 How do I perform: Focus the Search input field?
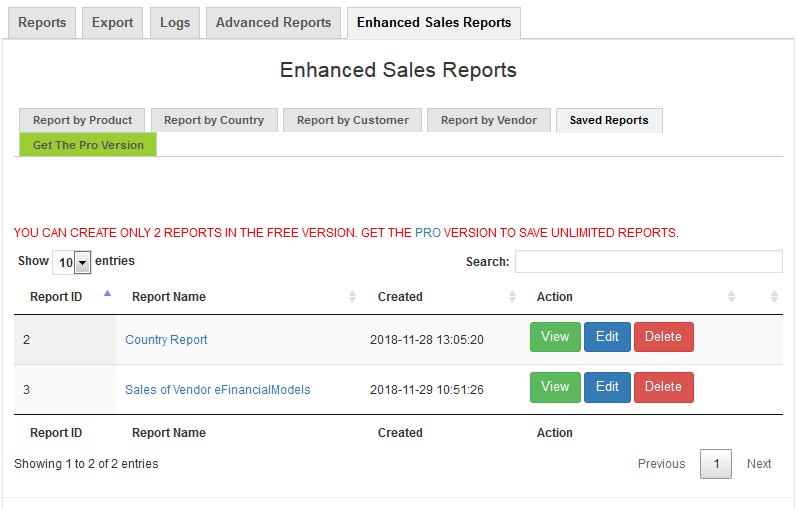[649, 262]
